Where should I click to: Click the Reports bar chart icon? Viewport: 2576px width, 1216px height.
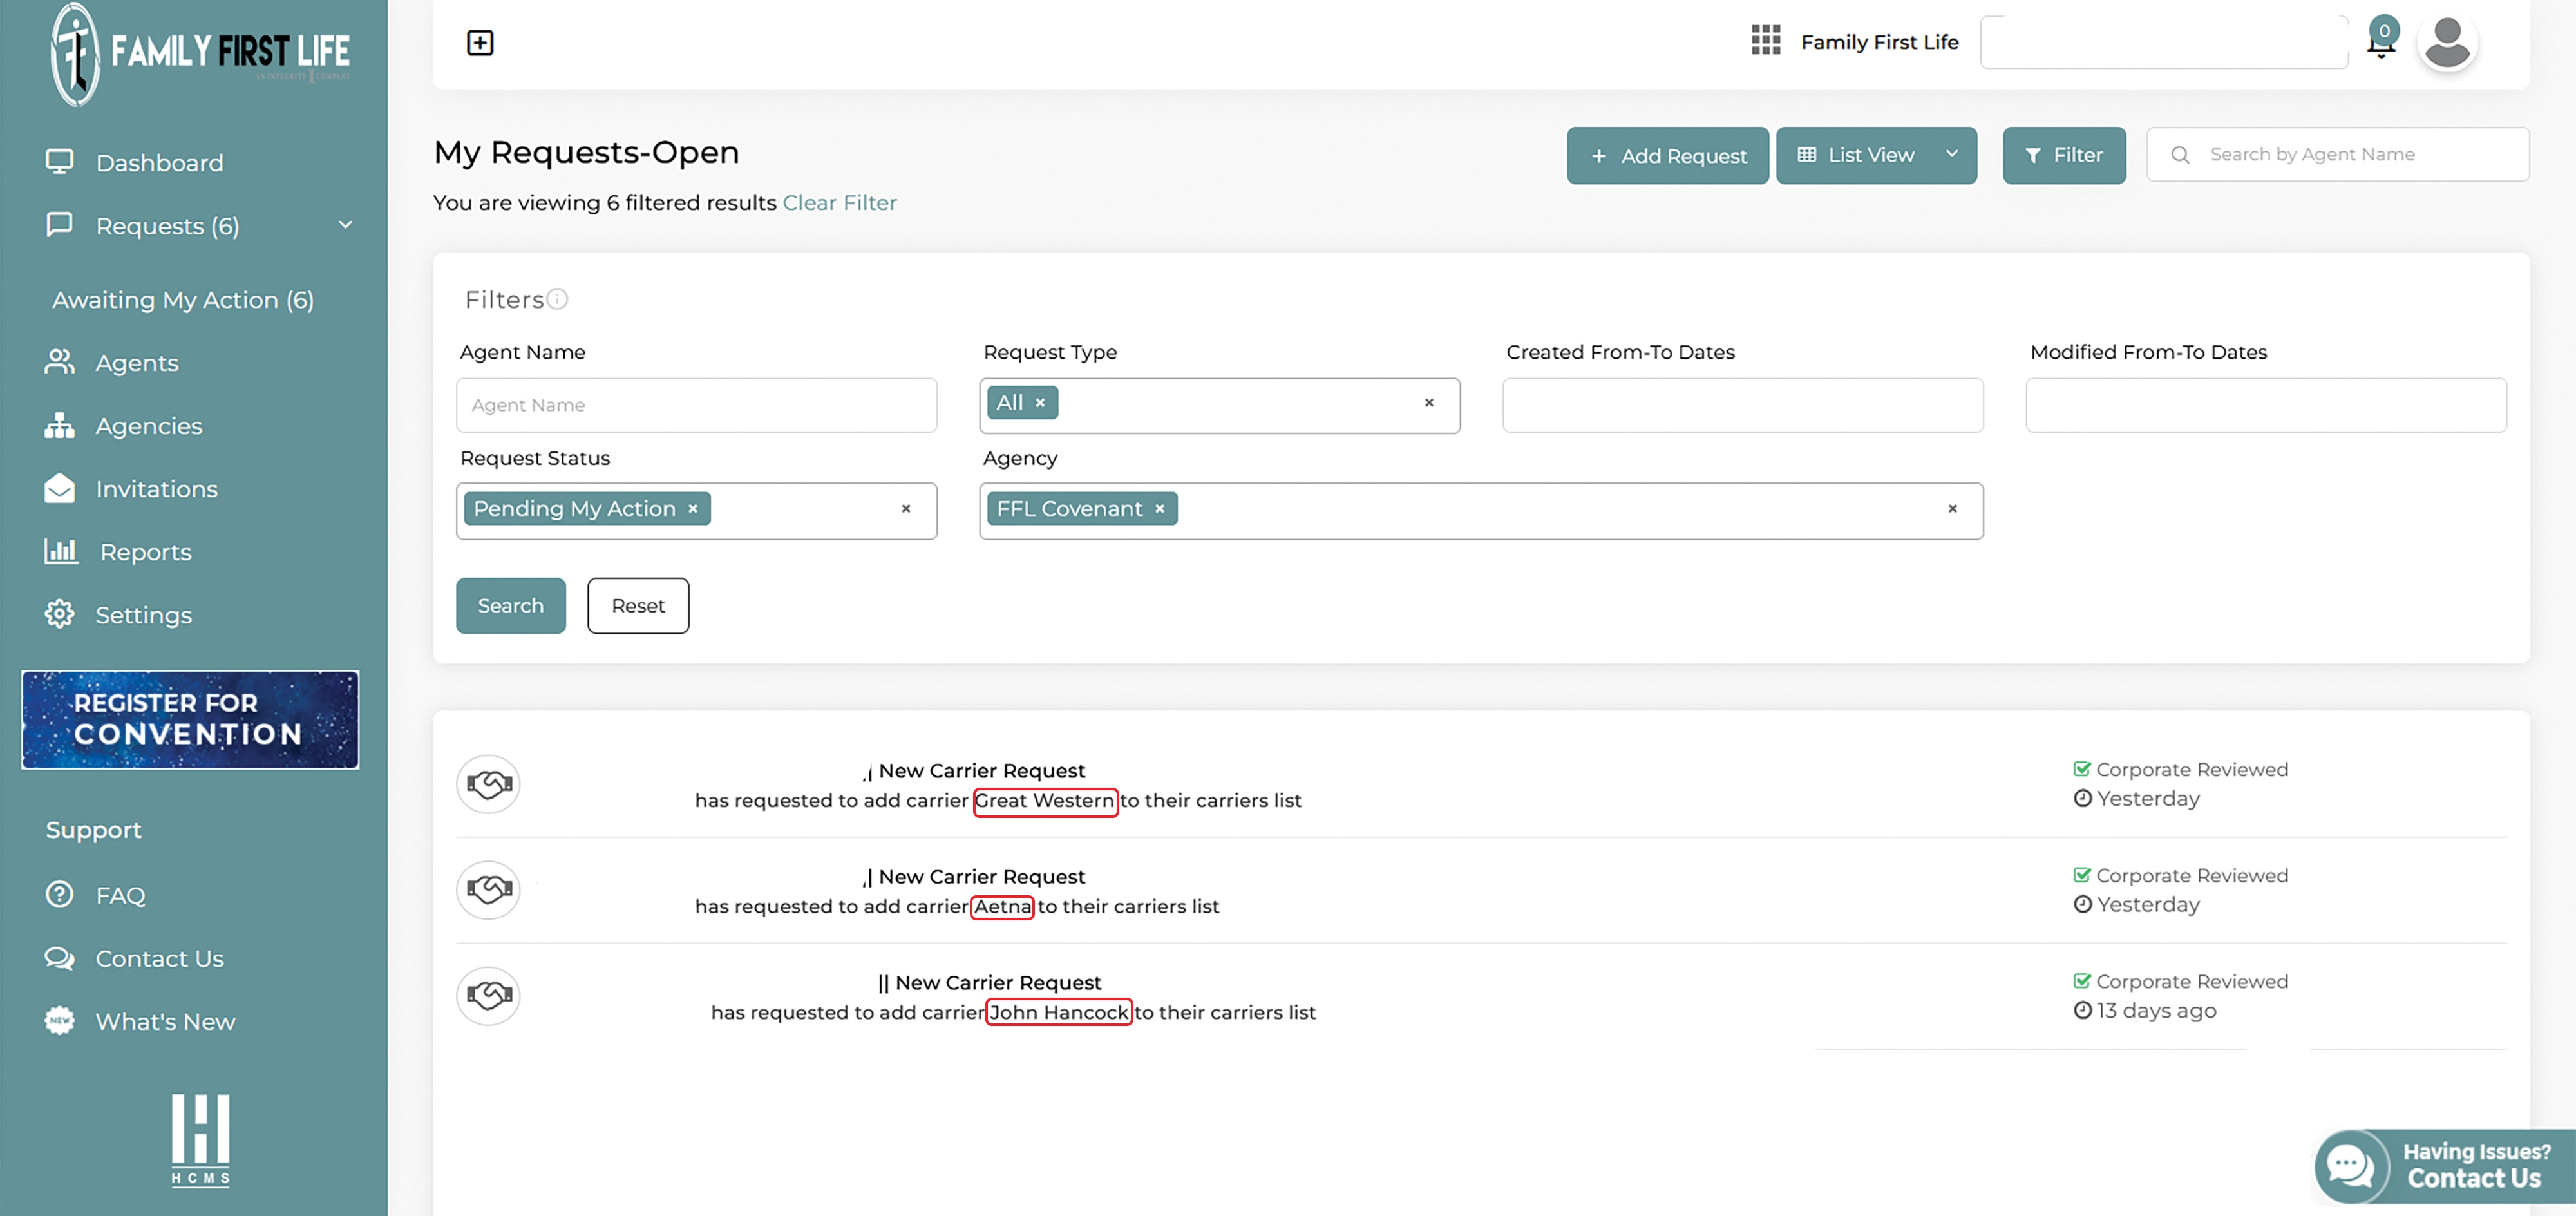(61, 551)
